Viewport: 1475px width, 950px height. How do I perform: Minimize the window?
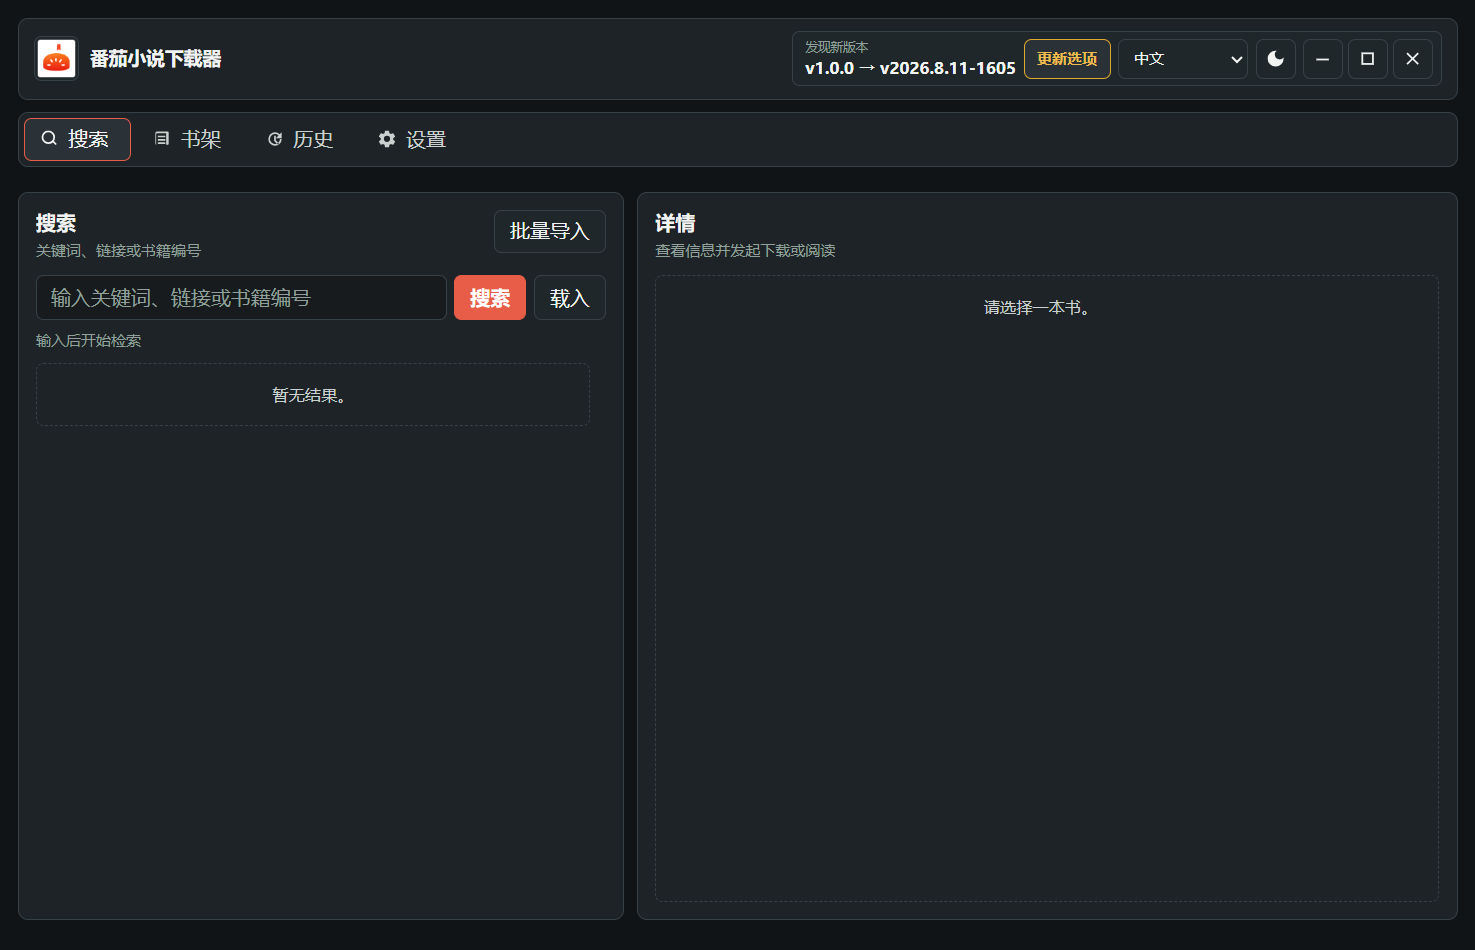point(1322,59)
